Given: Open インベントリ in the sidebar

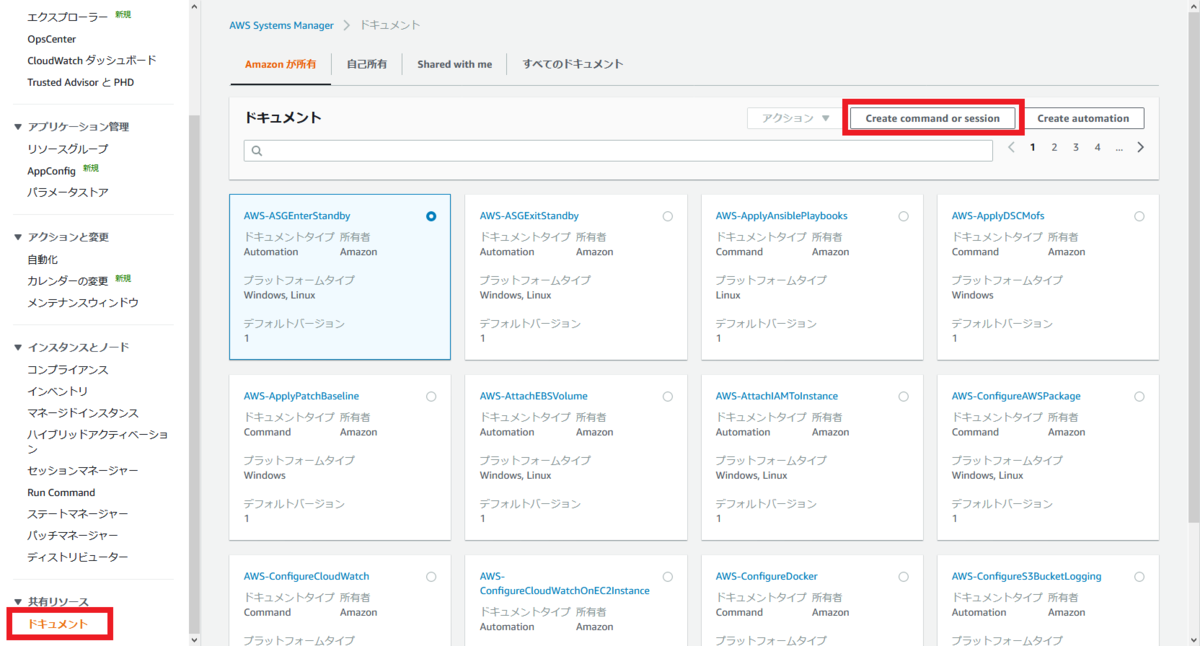Looking at the screenshot, I should pyautogui.click(x=57, y=391).
